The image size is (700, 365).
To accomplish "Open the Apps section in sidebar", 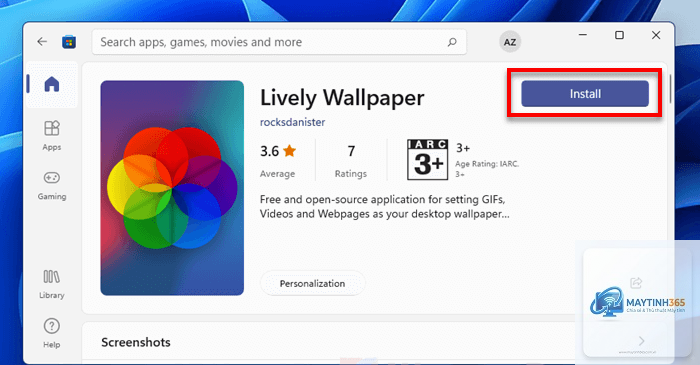I will [x=52, y=136].
